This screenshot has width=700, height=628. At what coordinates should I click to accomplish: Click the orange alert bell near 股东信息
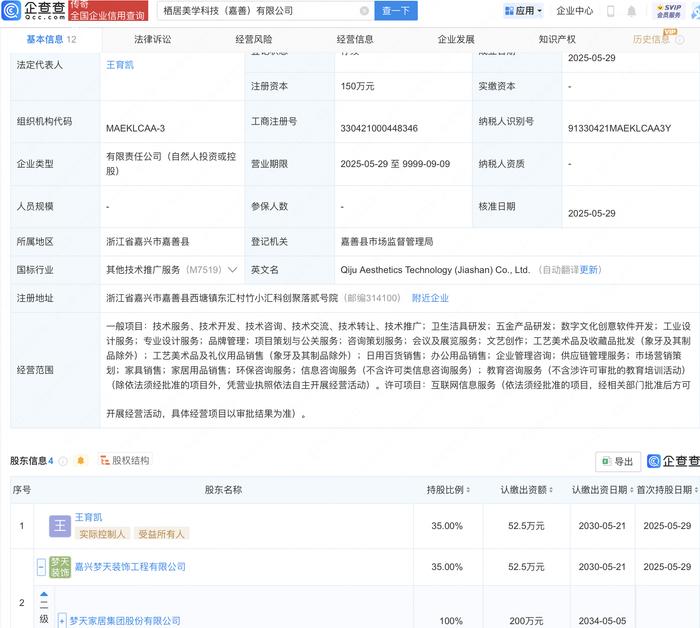(x=81, y=460)
